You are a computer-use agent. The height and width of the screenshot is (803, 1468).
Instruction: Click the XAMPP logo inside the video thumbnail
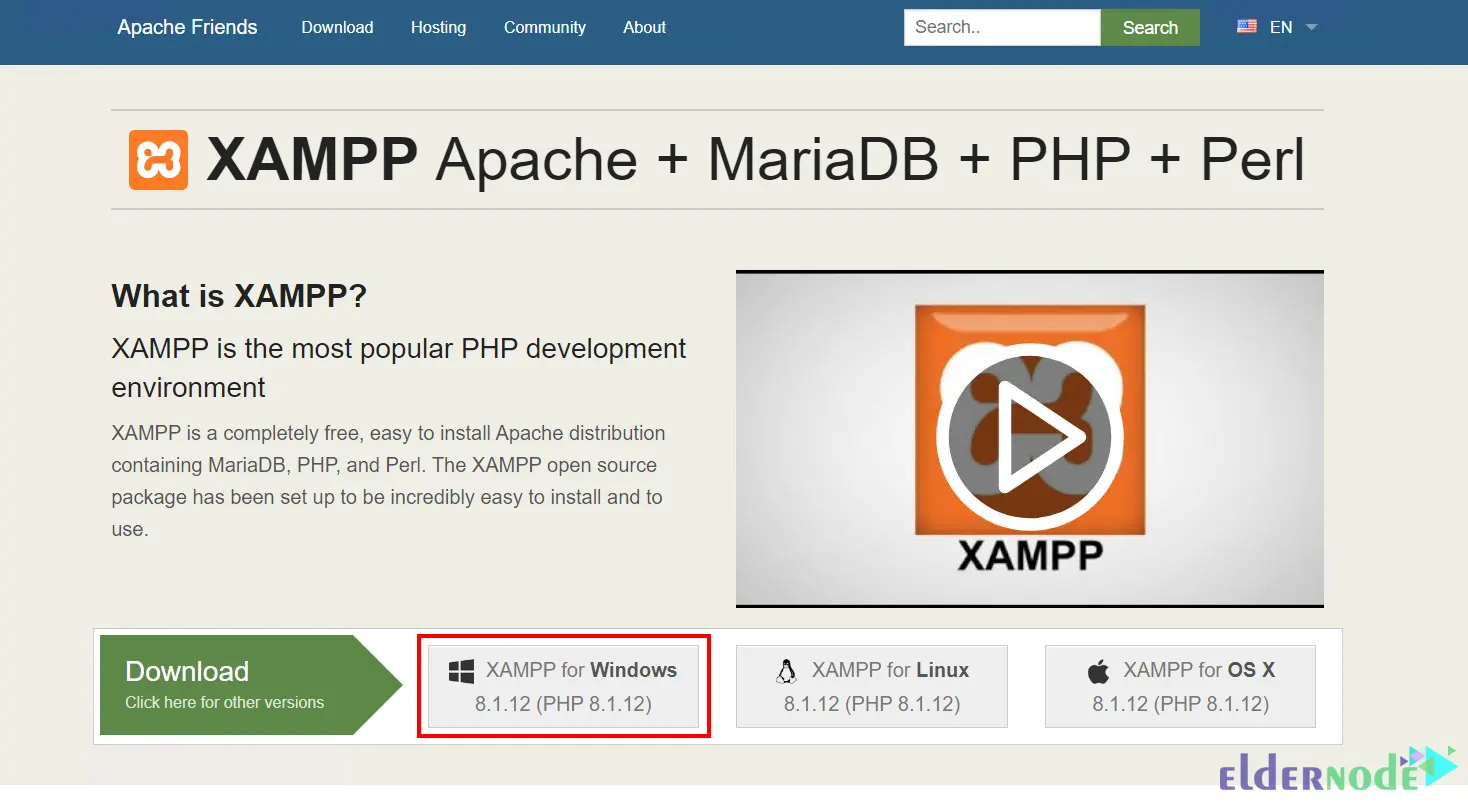click(1031, 420)
